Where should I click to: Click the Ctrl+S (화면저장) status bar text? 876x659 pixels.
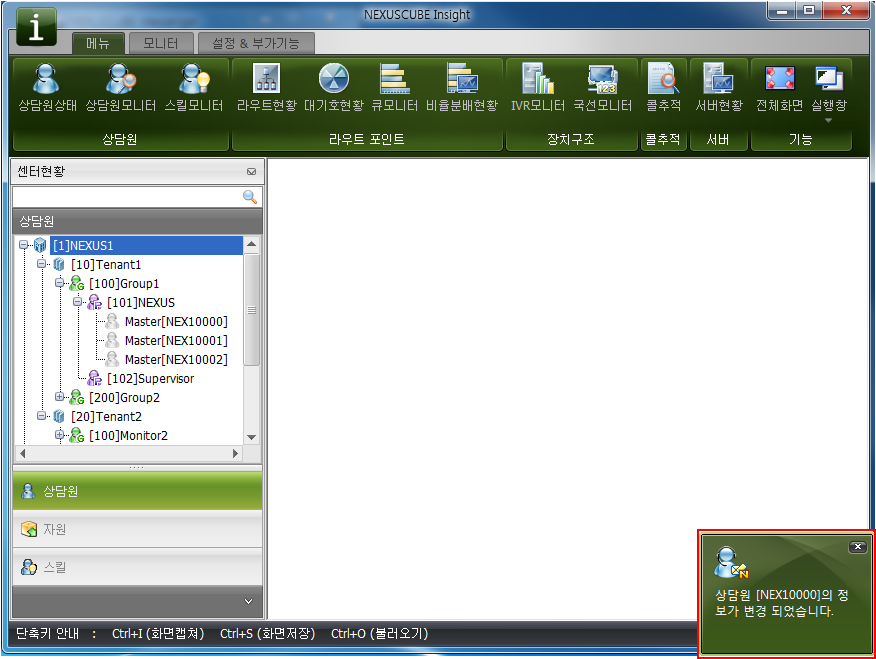click(x=267, y=633)
